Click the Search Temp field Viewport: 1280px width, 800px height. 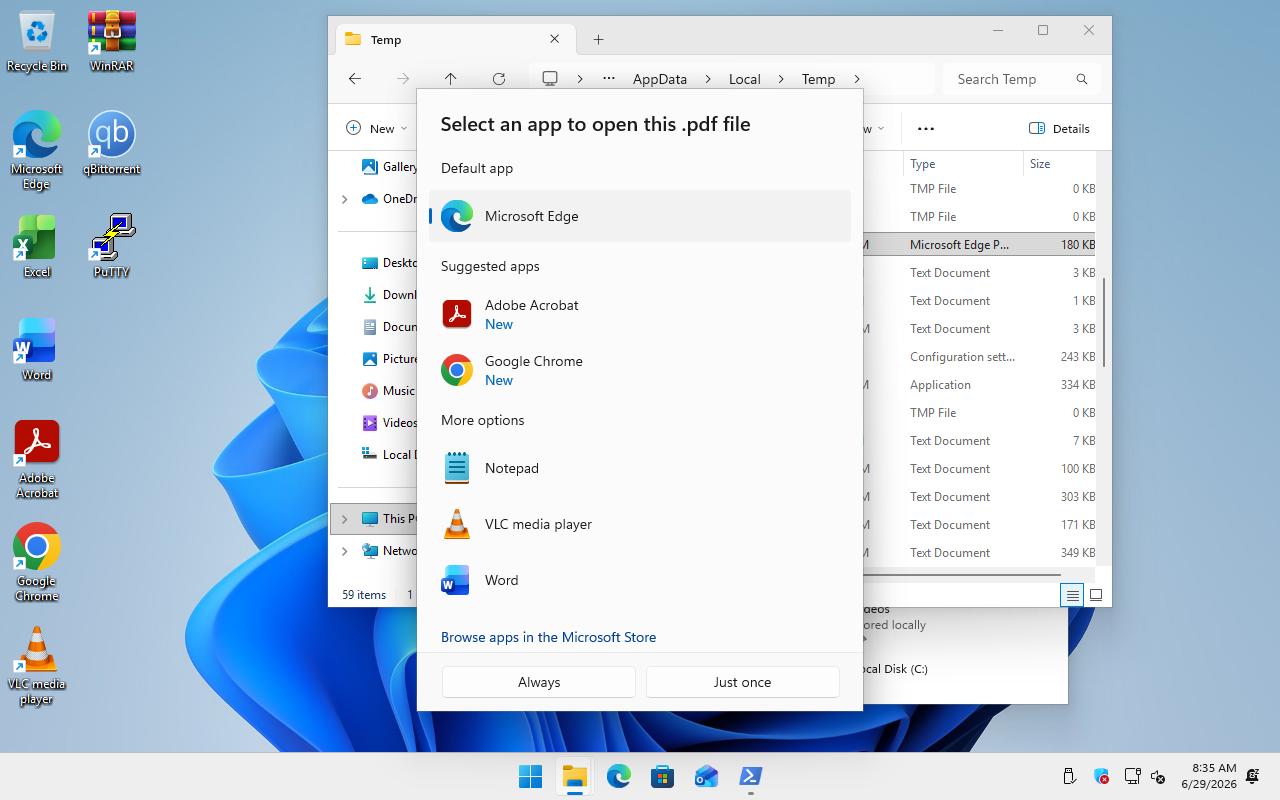coord(1022,79)
